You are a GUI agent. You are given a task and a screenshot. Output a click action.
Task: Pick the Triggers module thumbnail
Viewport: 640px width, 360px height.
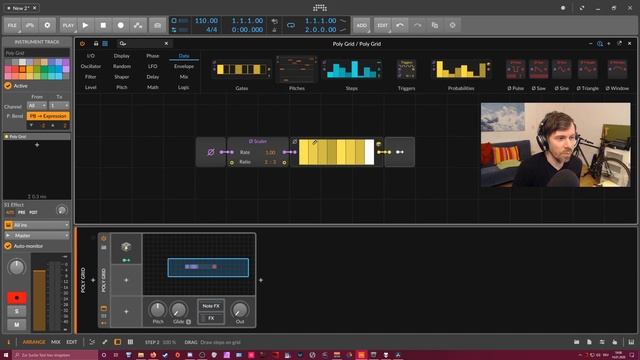click(x=406, y=69)
